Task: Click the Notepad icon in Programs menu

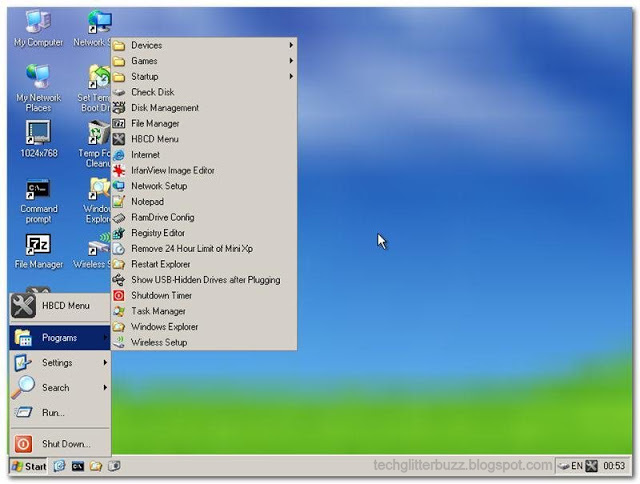Action: 119,202
